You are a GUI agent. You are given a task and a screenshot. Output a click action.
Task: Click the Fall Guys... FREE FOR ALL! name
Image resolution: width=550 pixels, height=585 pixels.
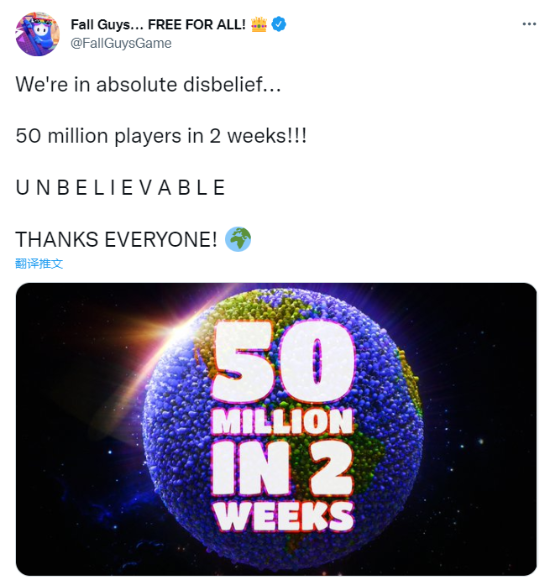[x=158, y=25]
